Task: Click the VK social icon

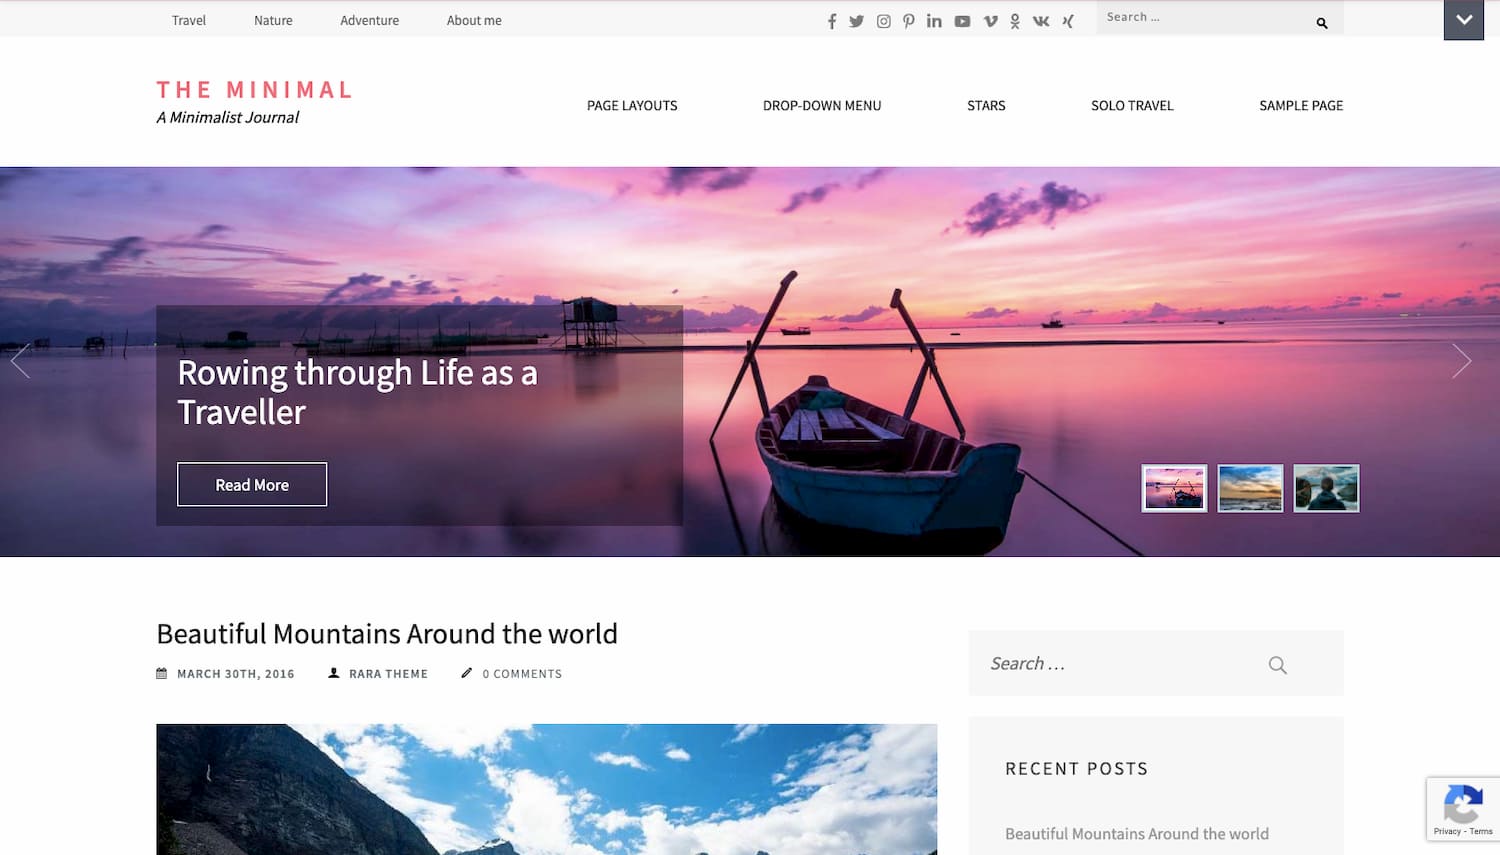Action: 1041,21
